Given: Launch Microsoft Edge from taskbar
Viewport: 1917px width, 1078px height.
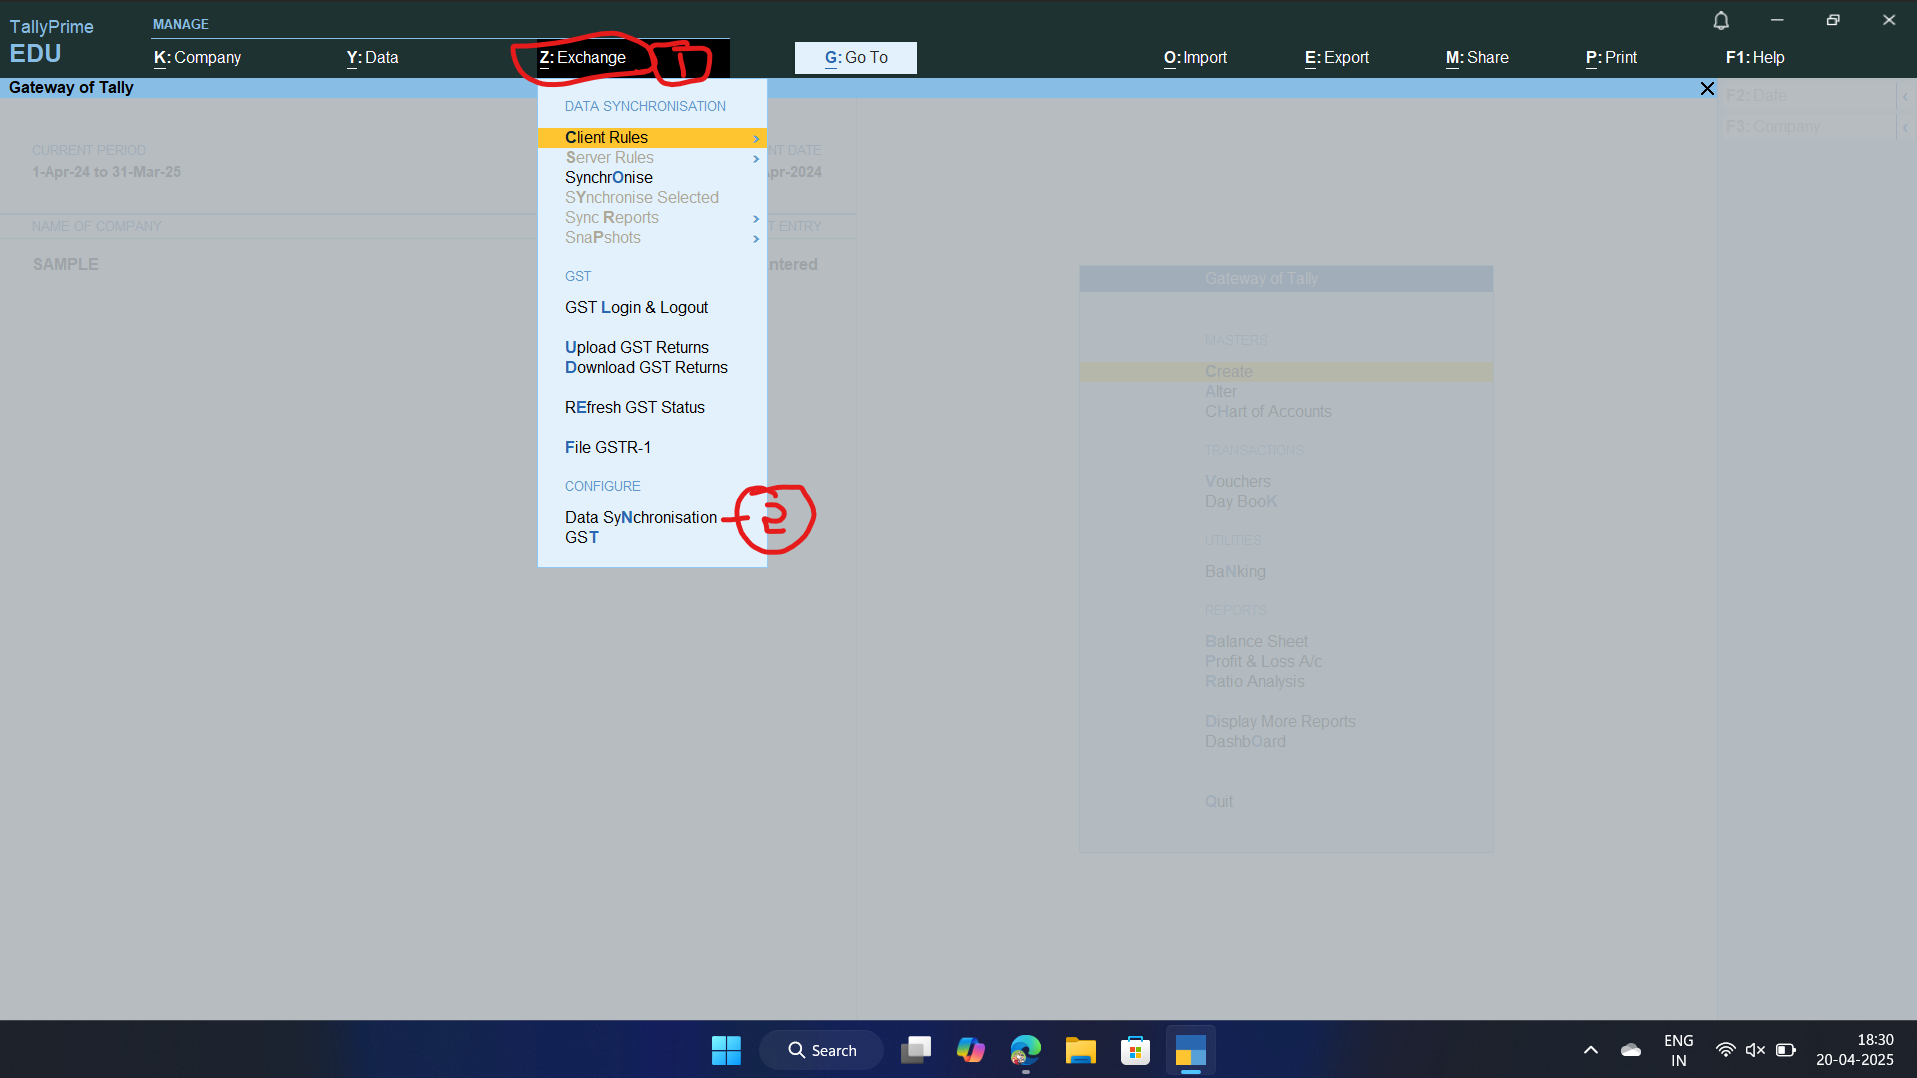Looking at the screenshot, I should tap(1025, 1050).
